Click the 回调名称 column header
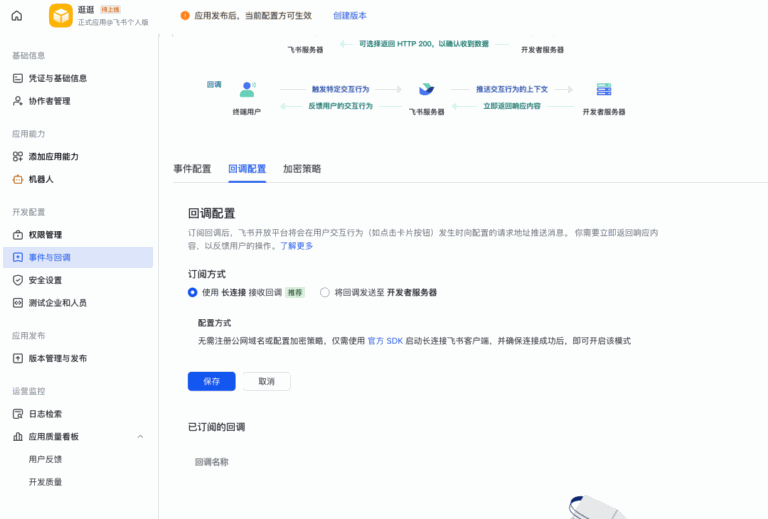The height and width of the screenshot is (519, 768). pyautogui.click(x=212, y=462)
